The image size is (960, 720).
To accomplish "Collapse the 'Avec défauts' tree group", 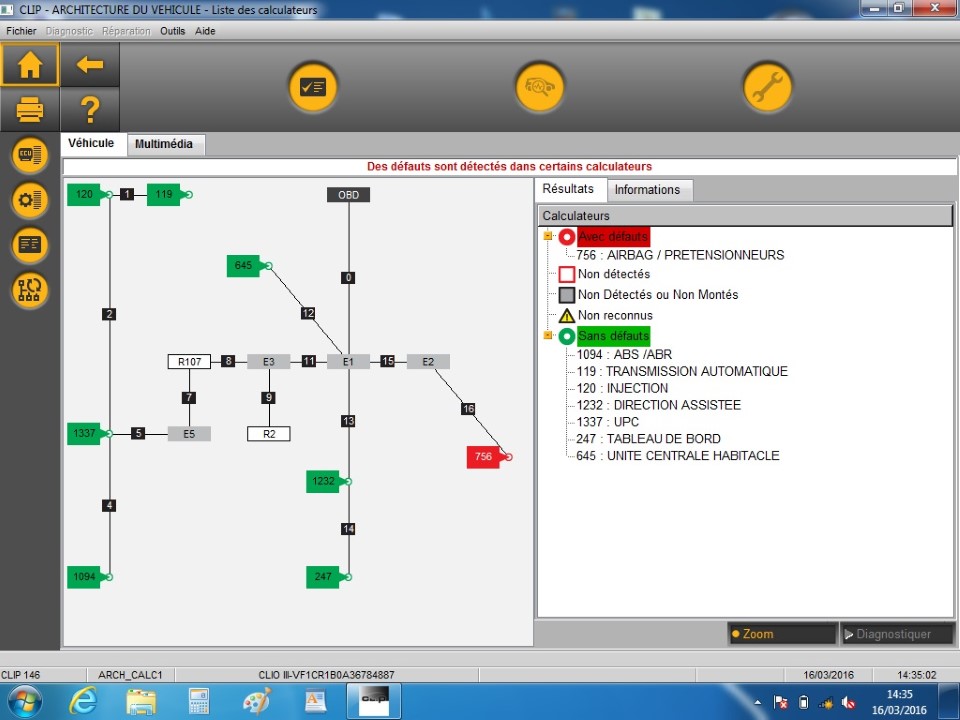I will click(548, 236).
